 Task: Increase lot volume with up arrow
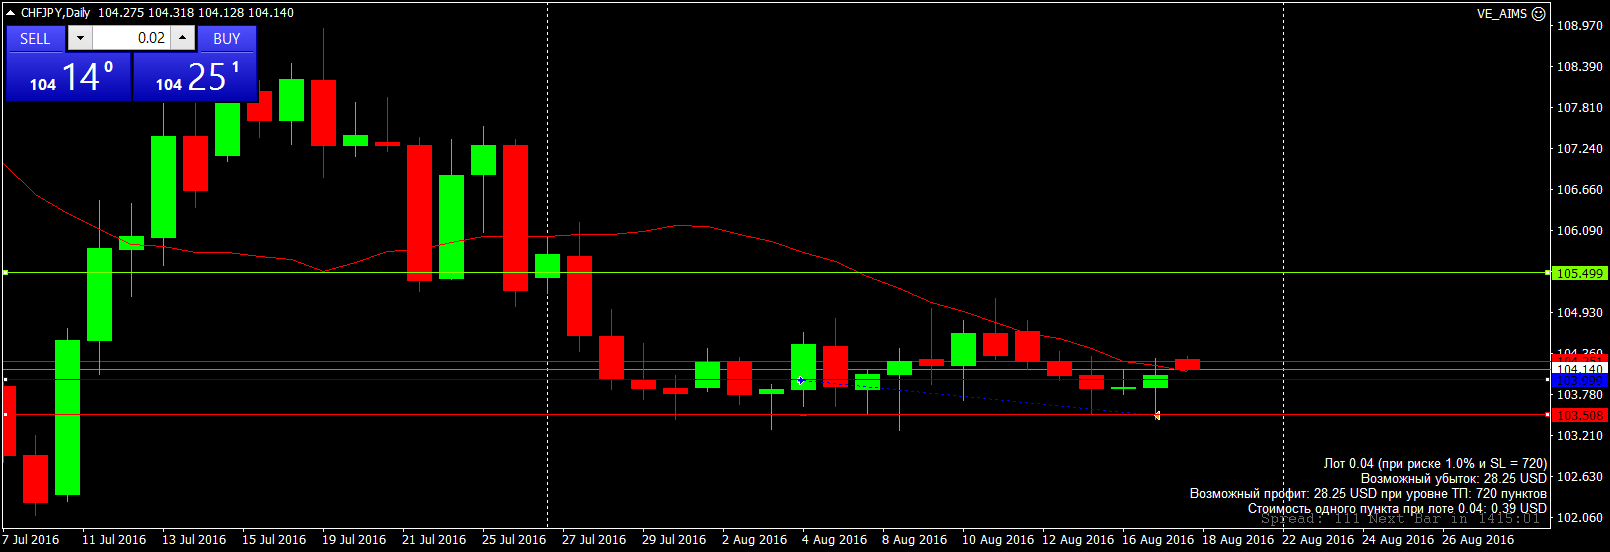[x=183, y=38]
